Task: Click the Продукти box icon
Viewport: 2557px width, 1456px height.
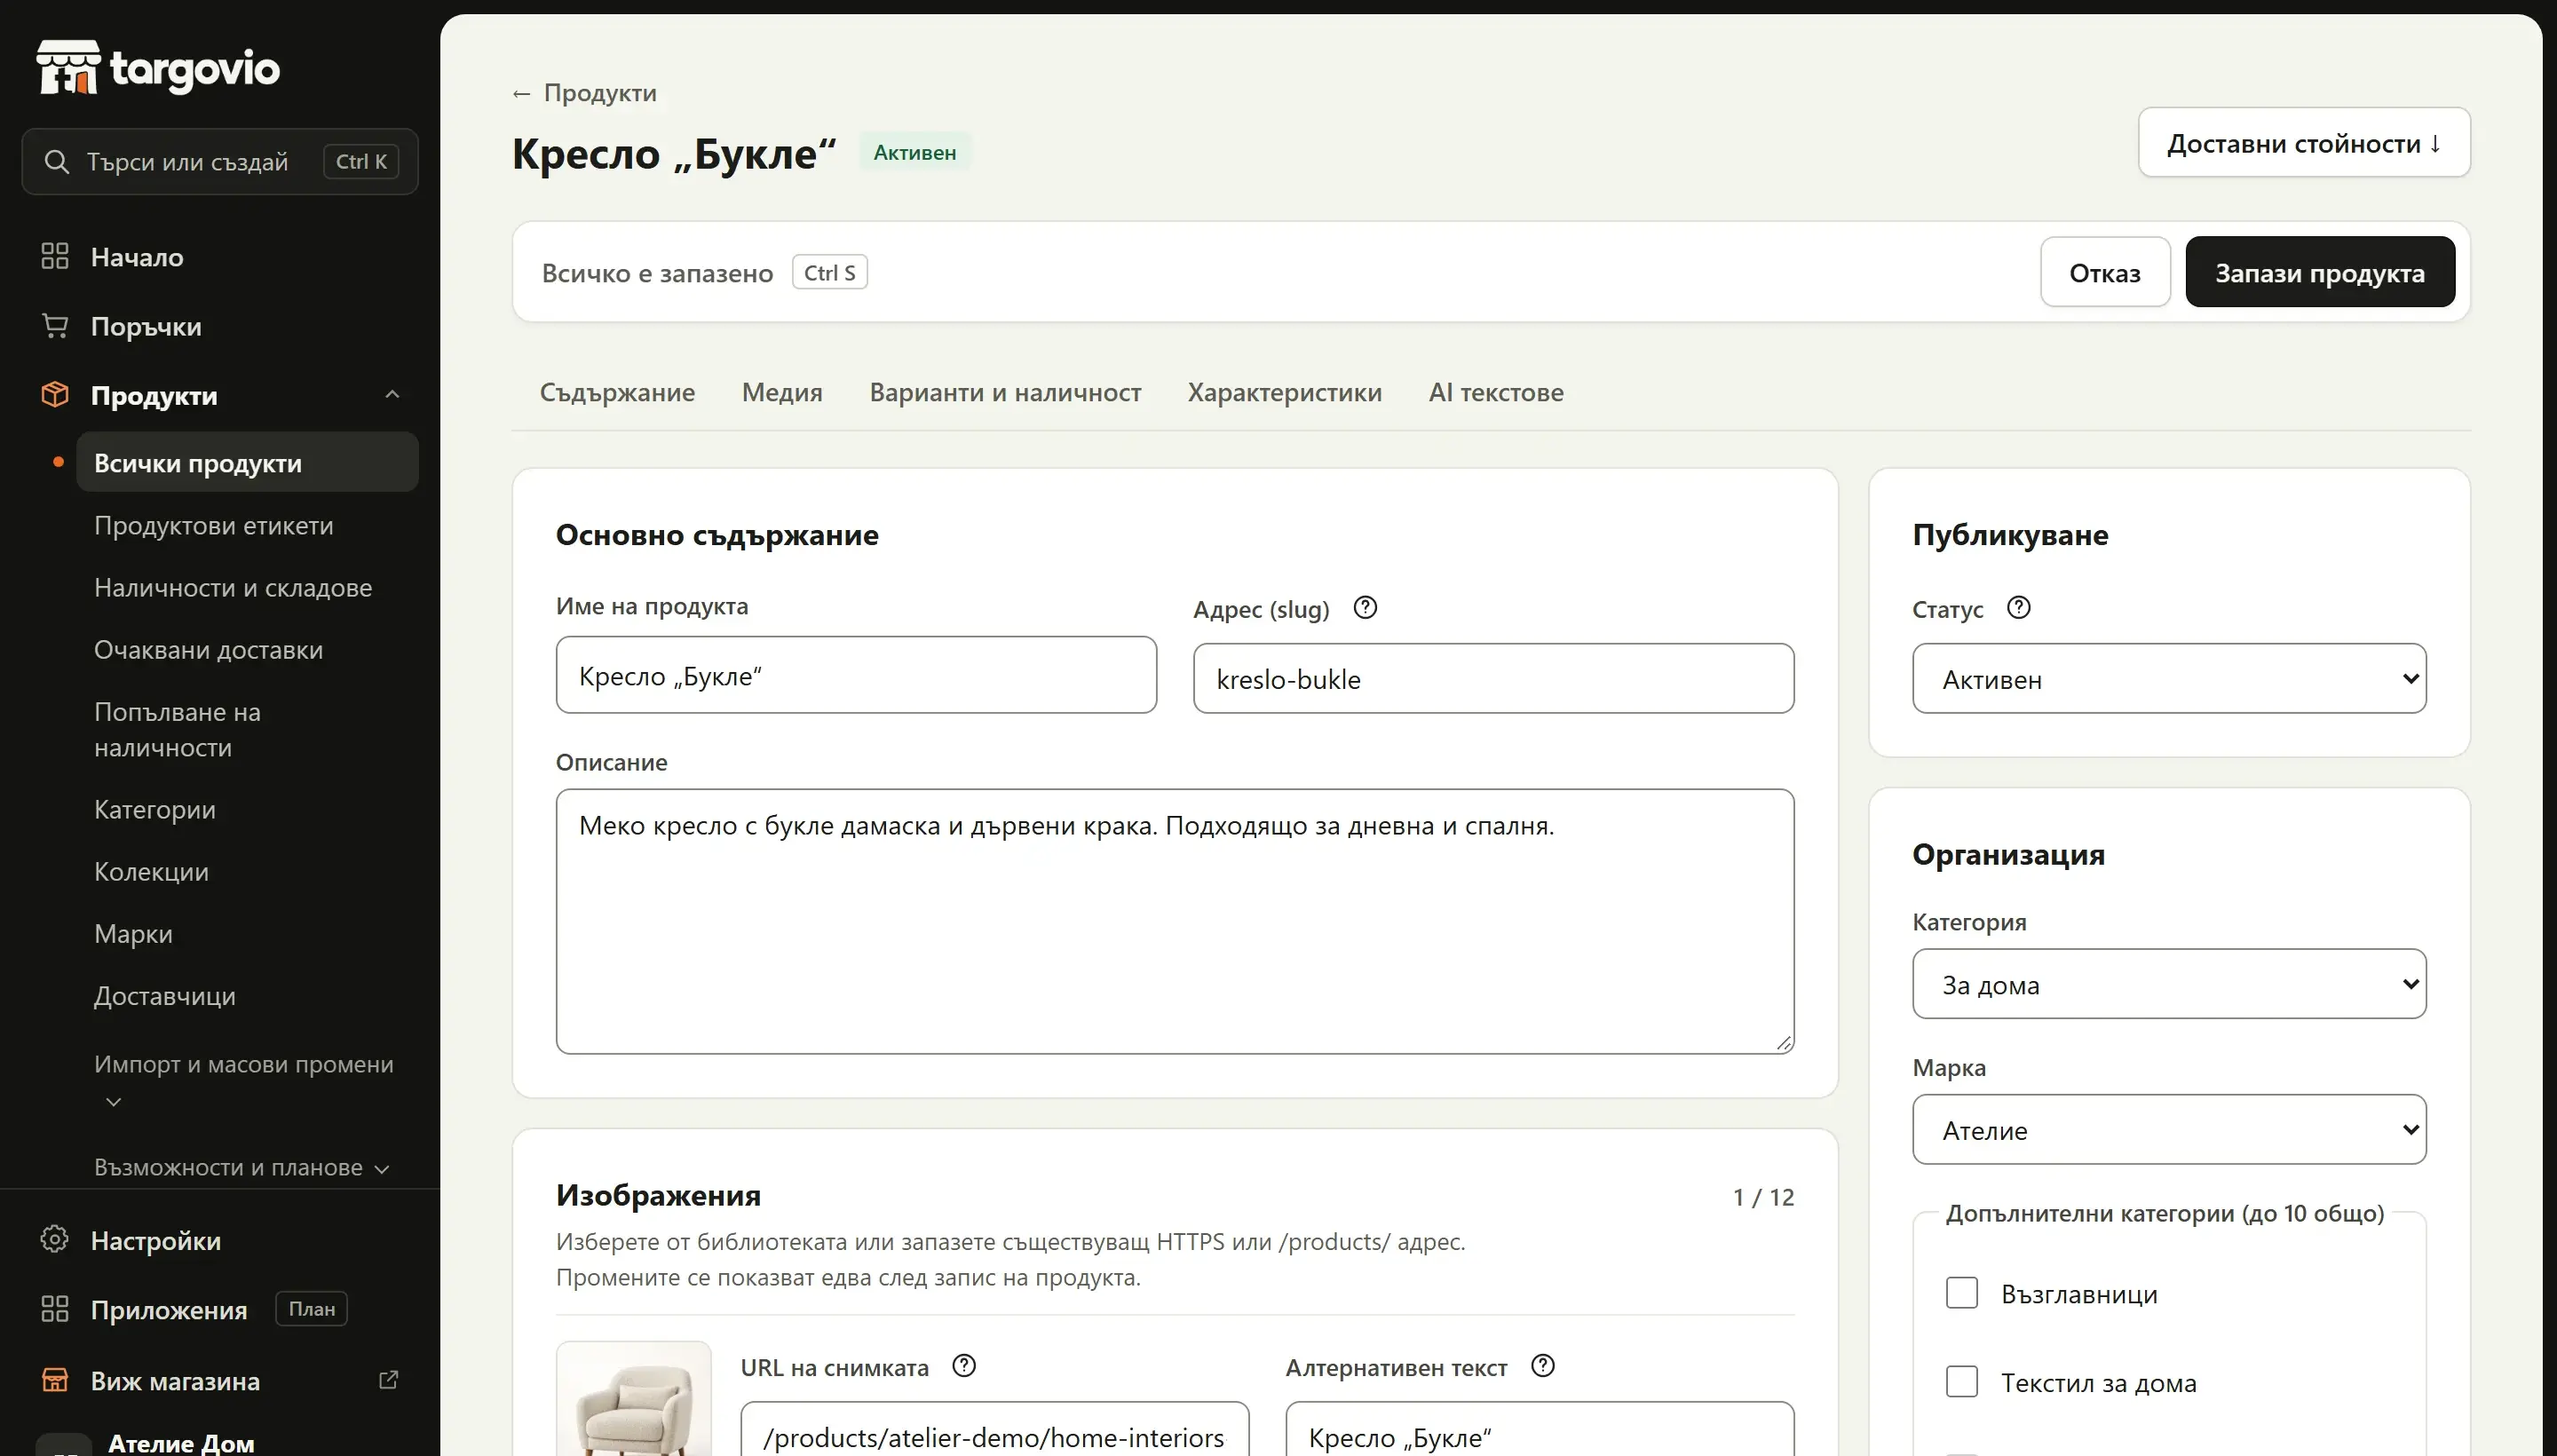Action: 55,395
